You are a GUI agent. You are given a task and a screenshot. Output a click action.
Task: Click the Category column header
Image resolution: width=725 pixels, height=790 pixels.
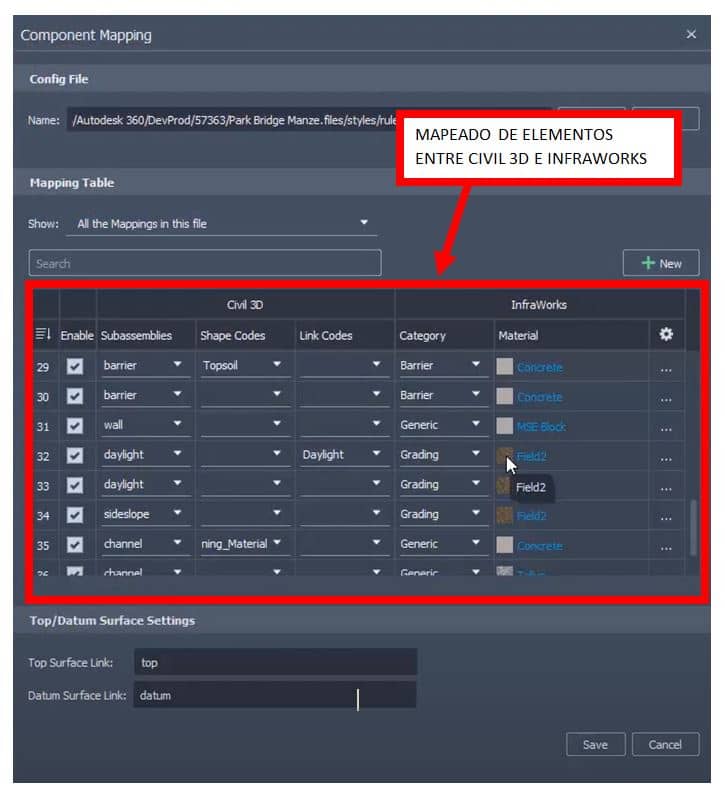click(x=422, y=336)
